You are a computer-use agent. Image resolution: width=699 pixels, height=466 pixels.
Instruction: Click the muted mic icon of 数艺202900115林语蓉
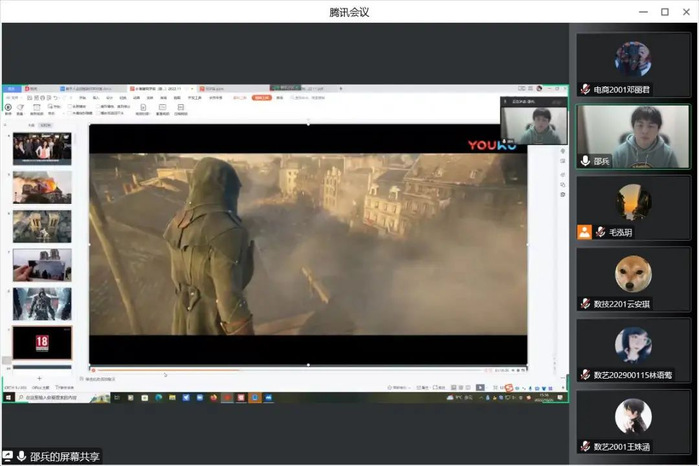(x=585, y=374)
